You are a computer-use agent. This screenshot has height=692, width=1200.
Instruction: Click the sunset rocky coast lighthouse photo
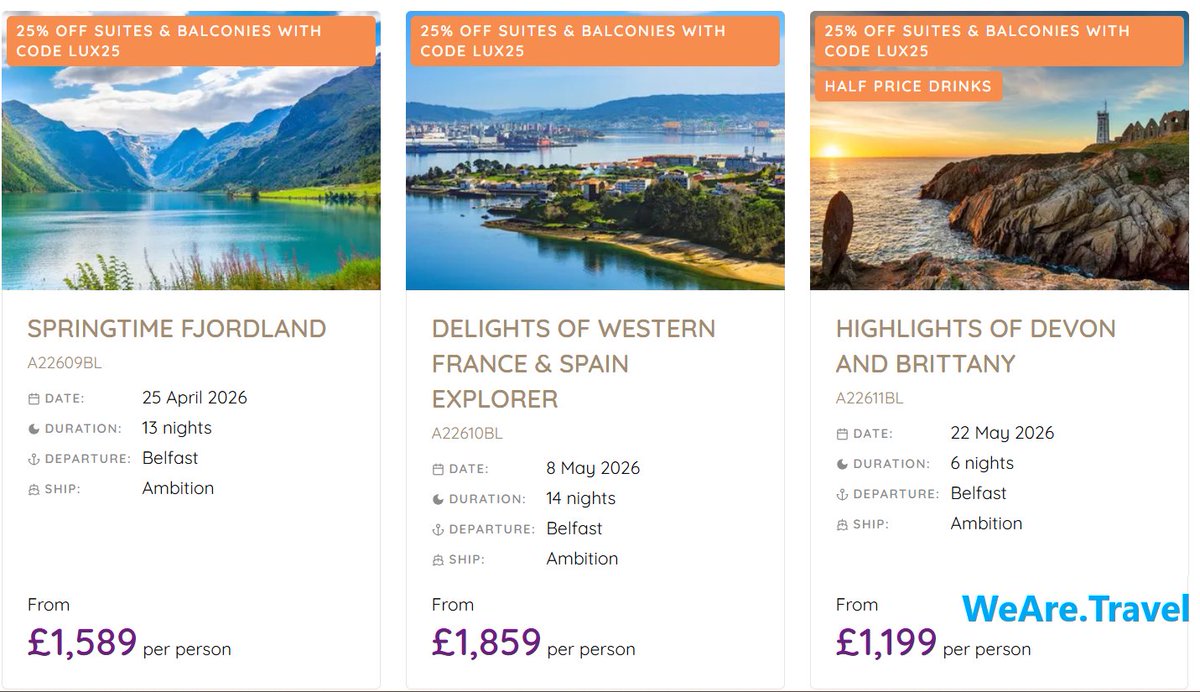click(999, 150)
